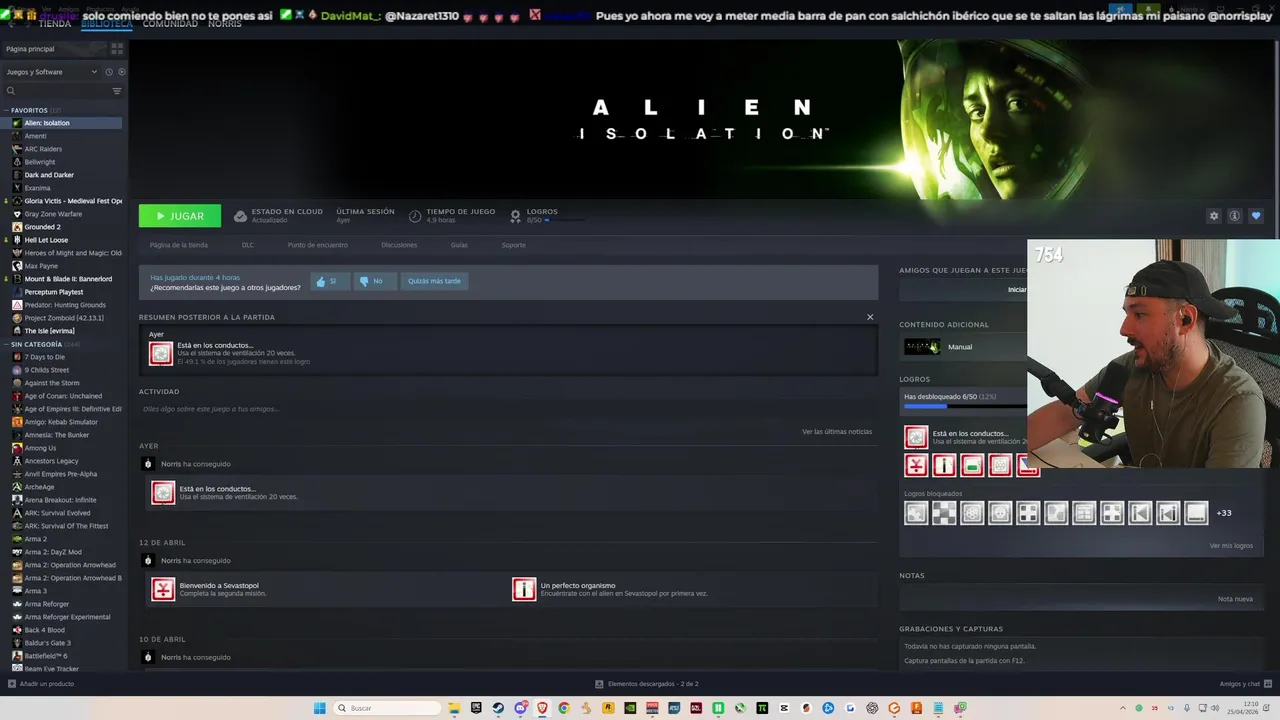Start the game with JUGAR button
1280x720 pixels.
180,216
